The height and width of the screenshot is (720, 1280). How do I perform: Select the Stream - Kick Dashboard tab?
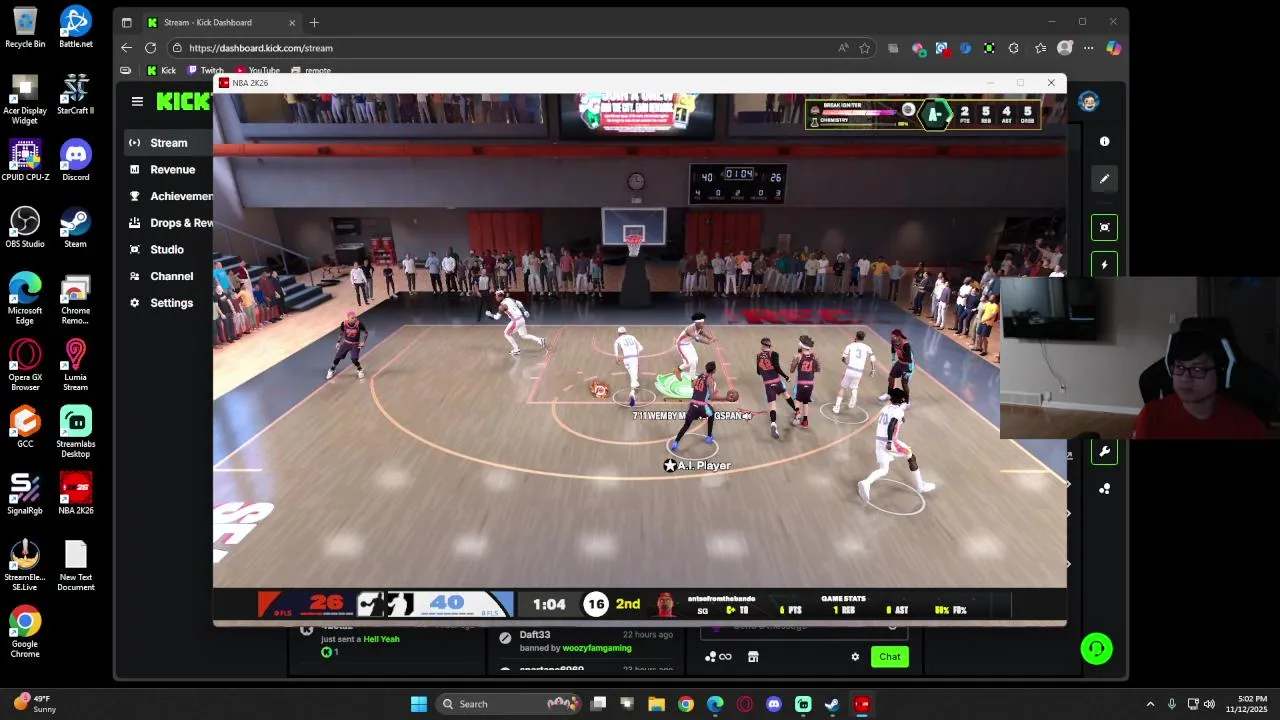pos(221,22)
